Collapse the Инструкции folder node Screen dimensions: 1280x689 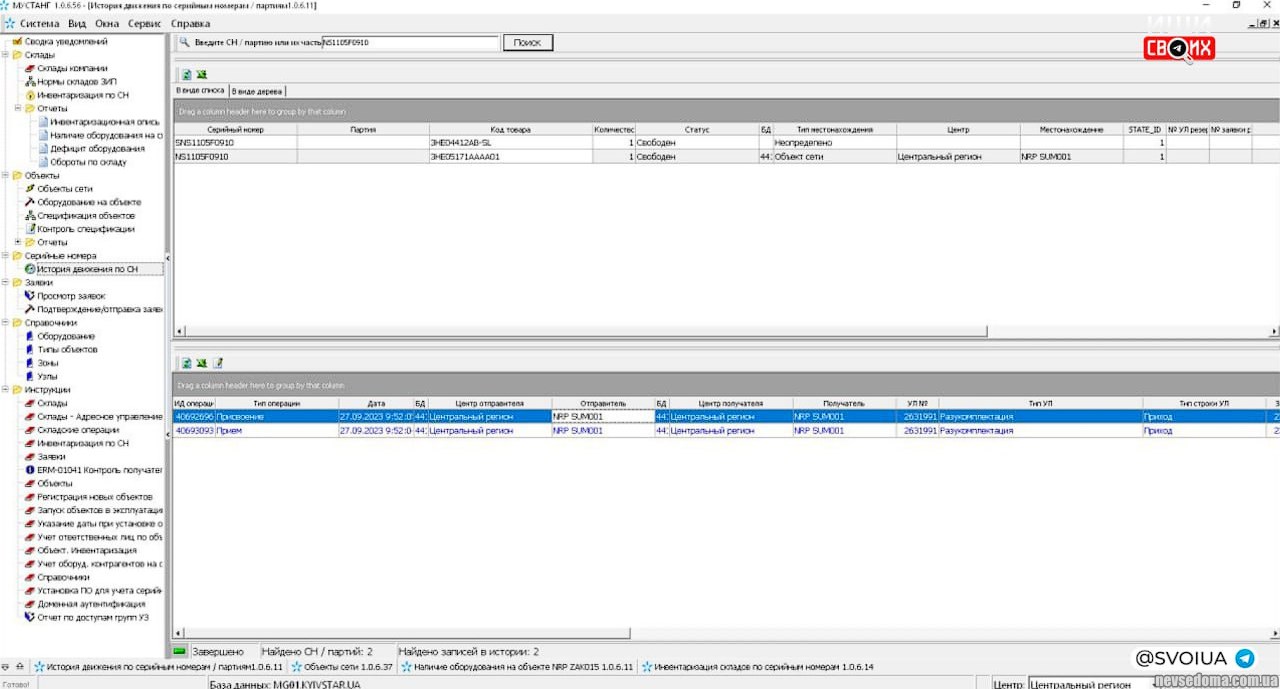point(5,390)
